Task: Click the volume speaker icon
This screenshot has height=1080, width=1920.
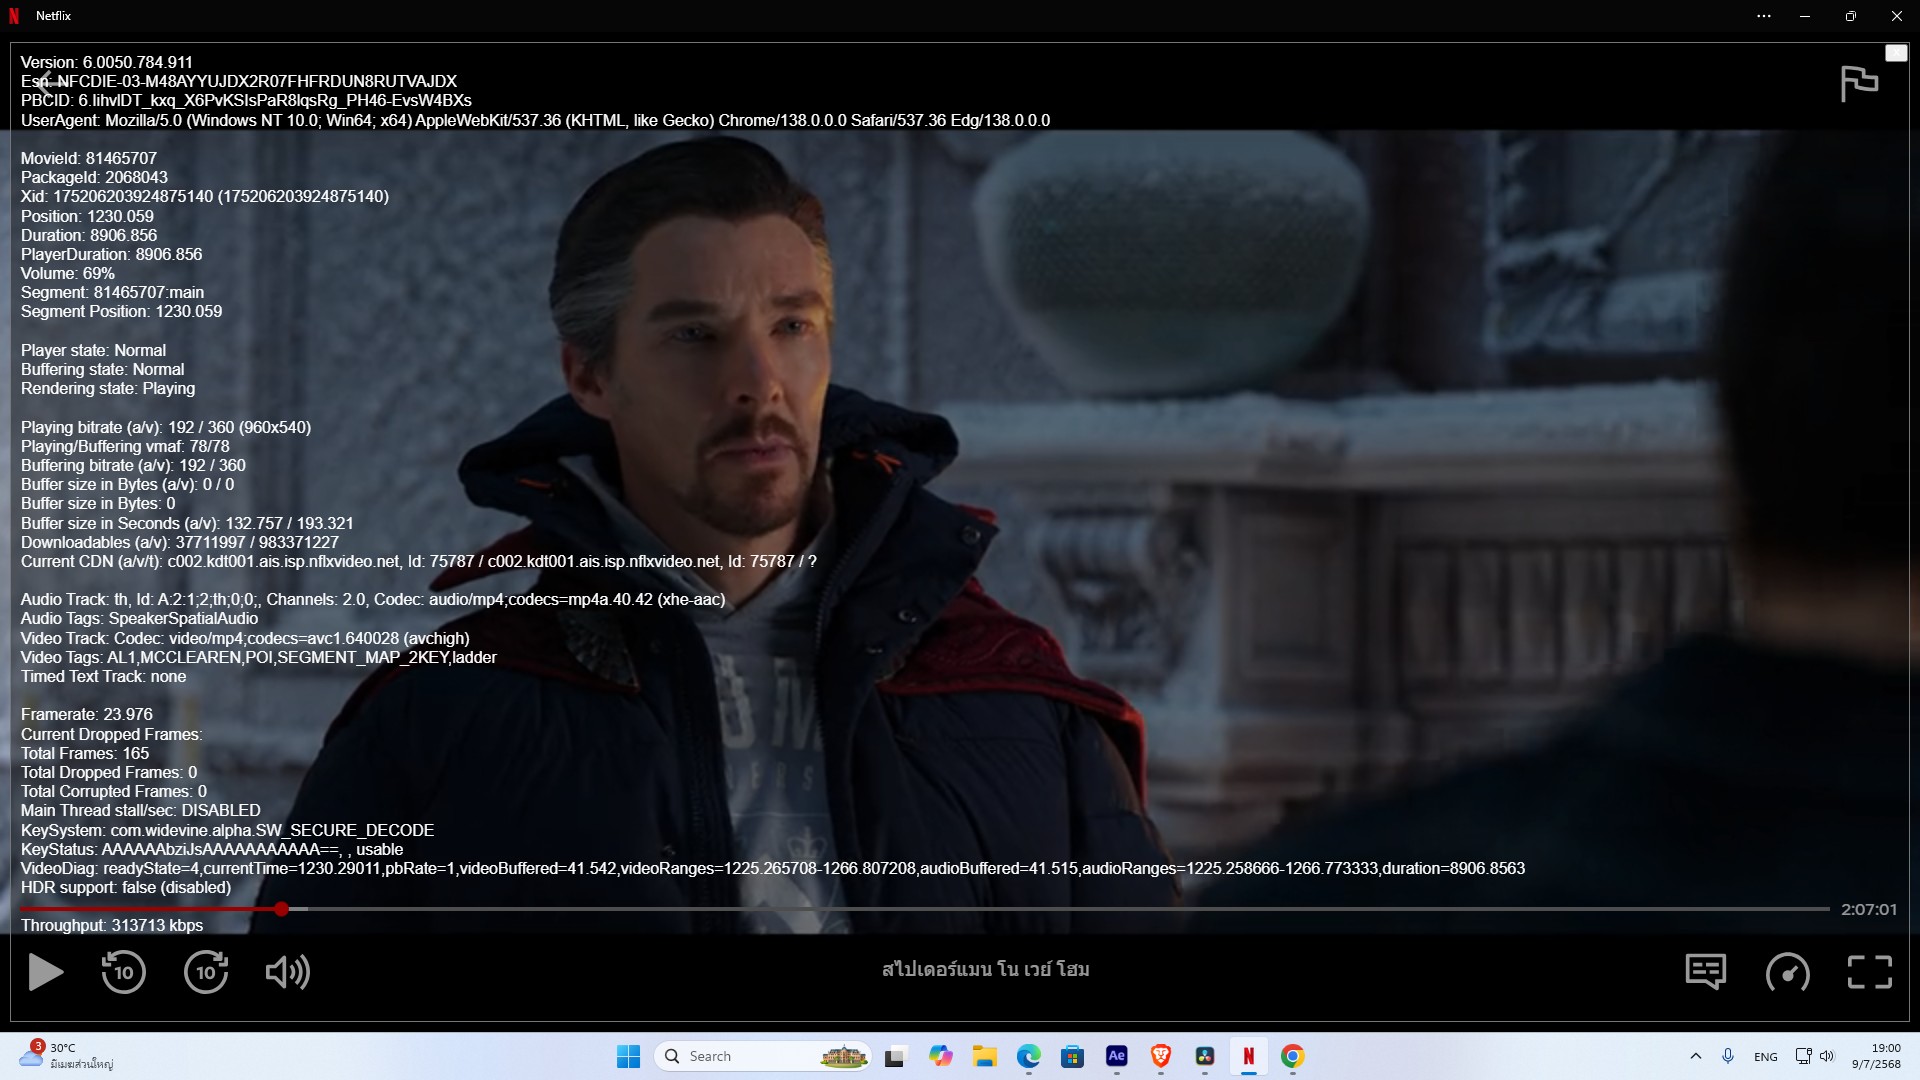Action: coord(287,972)
